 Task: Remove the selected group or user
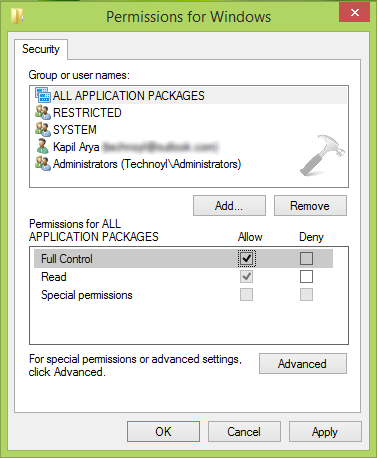click(x=310, y=206)
